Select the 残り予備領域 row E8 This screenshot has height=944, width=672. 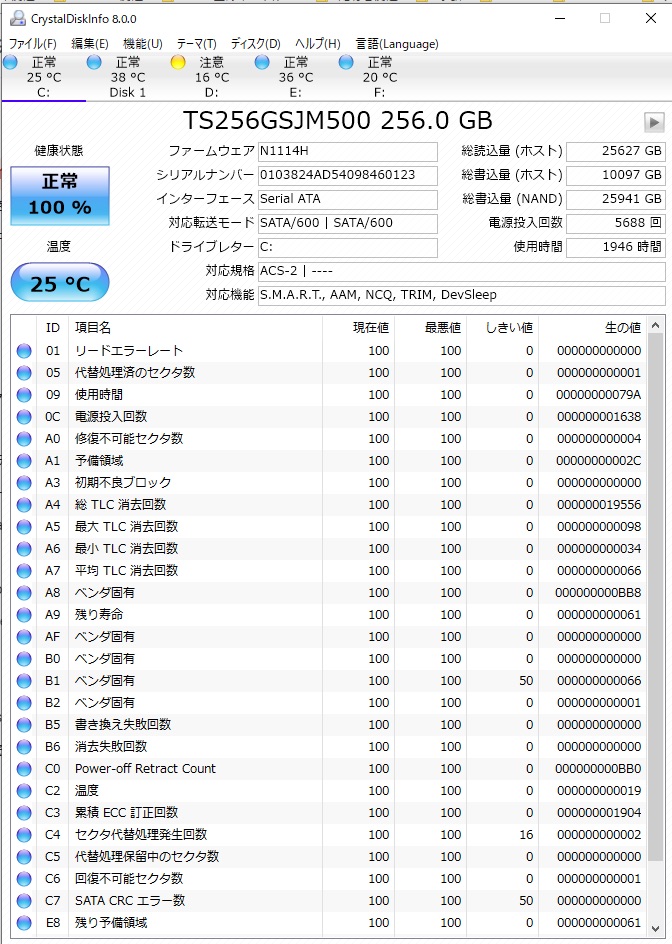tap(329, 923)
